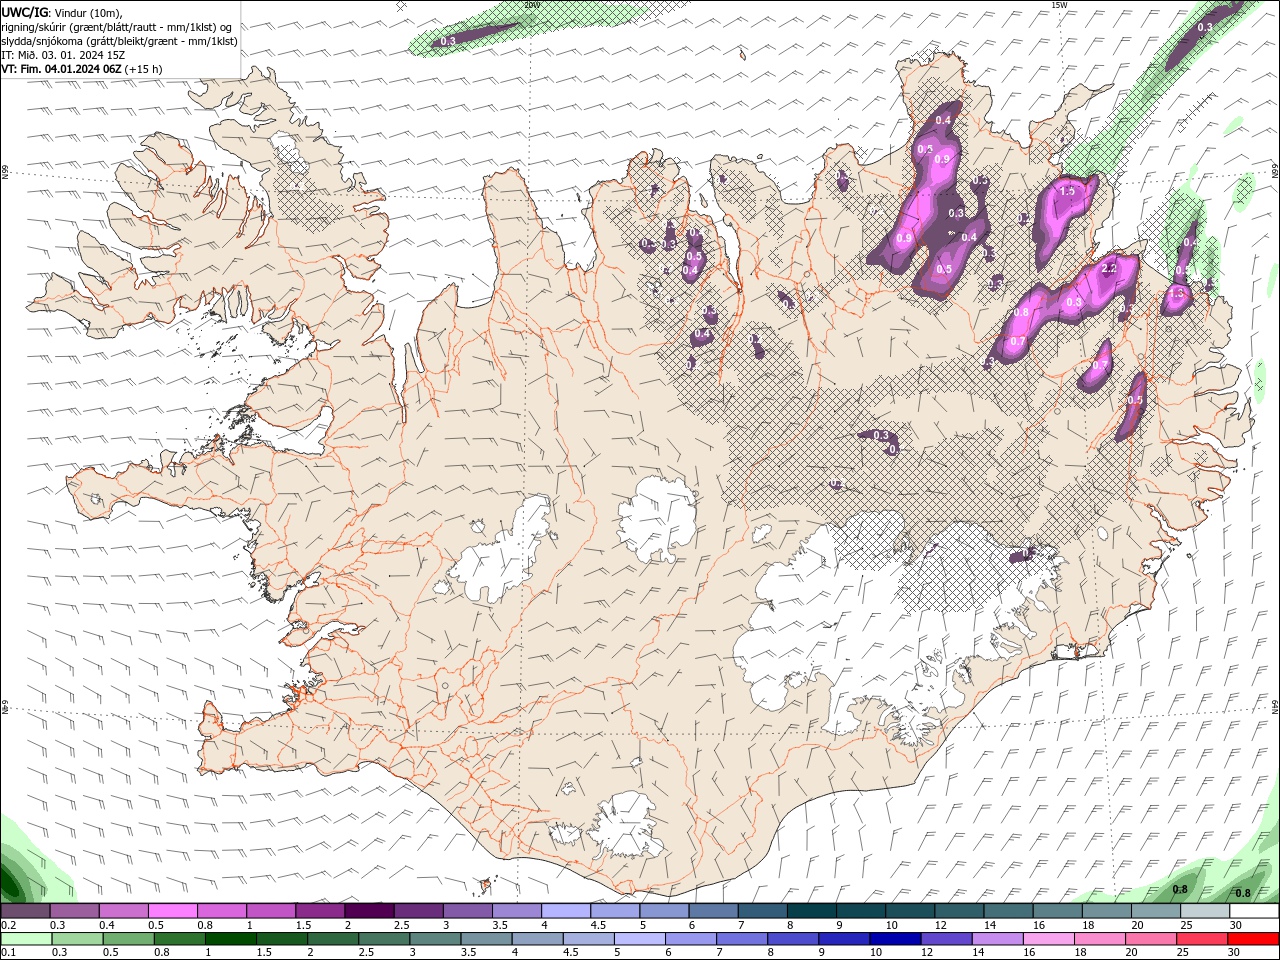The width and height of the screenshot is (1280, 960).
Task: Click the Langjökull glacier west of Hofsjökull
Action: tap(502, 550)
